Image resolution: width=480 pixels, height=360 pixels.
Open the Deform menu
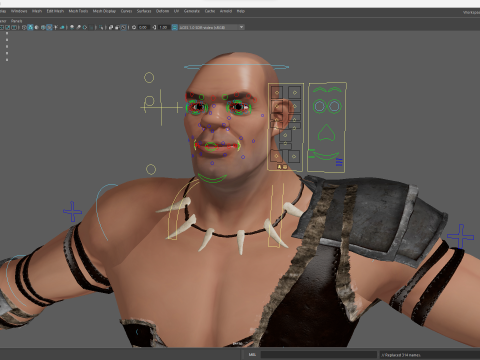tap(162, 11)
